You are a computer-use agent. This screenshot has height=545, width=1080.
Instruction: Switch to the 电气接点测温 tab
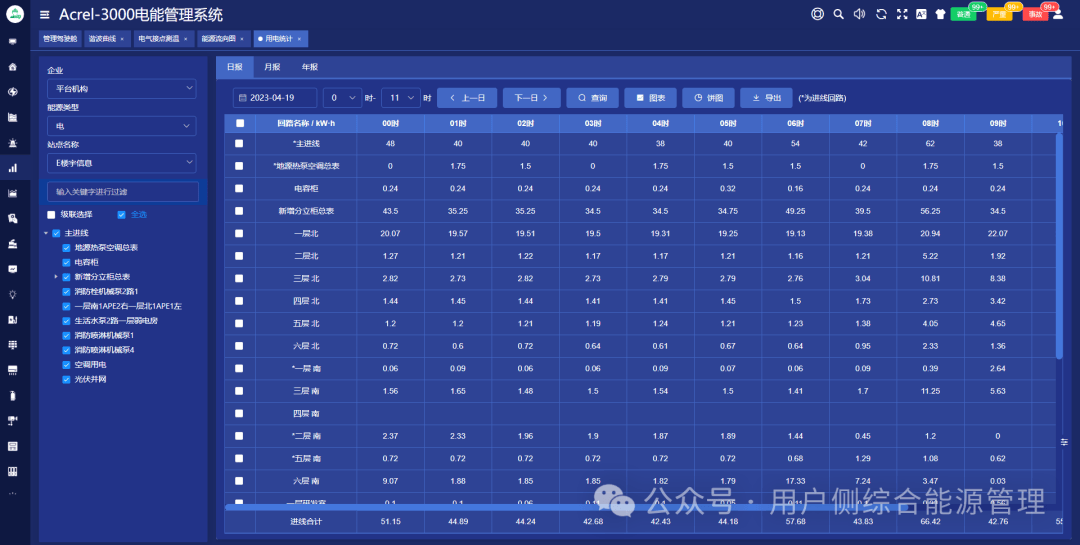pyautogui.click(x=163, y=39)
